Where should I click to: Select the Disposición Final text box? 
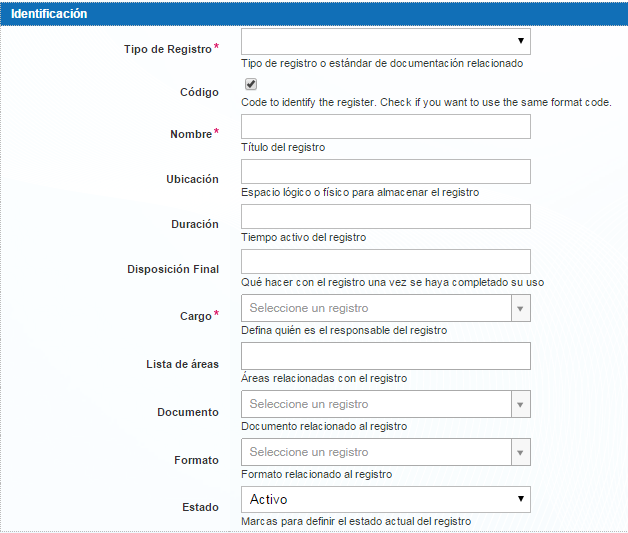click(x=385, y=262)
